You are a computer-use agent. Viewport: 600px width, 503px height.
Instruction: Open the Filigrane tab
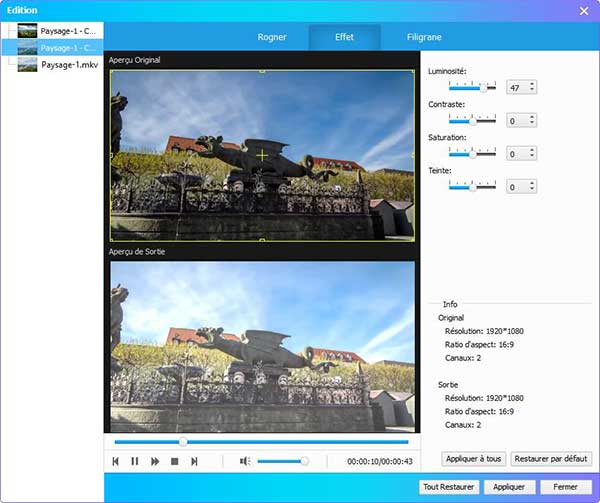point(426,38)
